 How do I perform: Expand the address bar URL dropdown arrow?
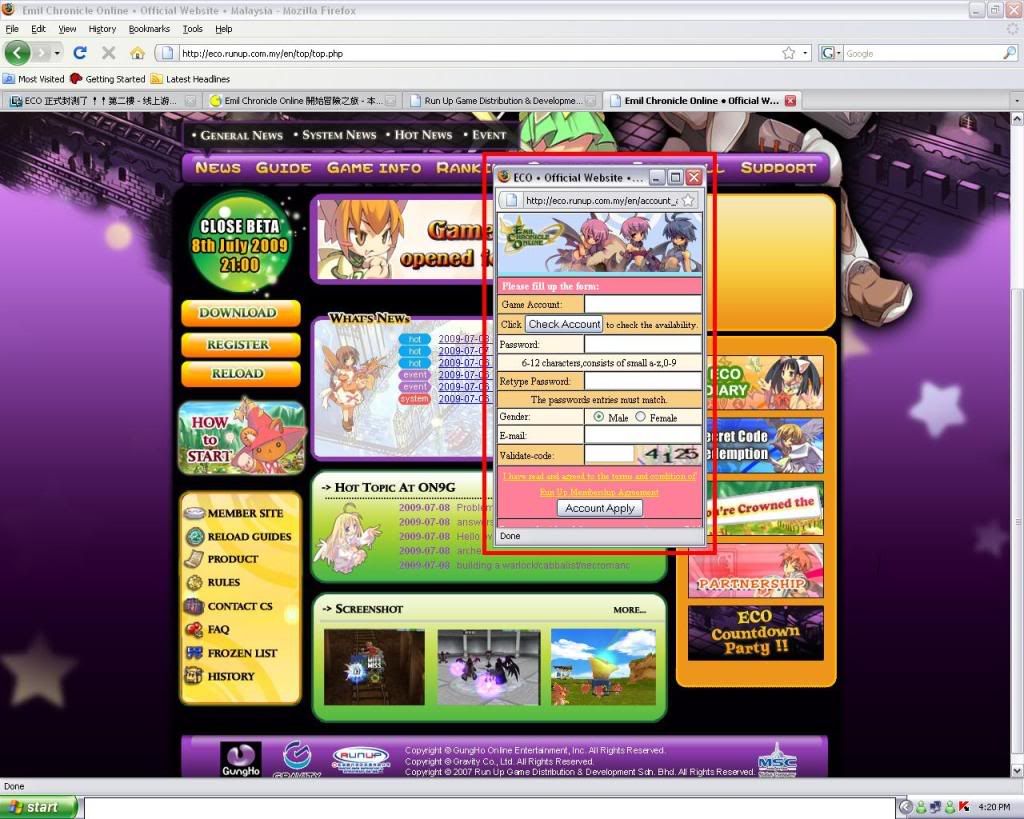tap(805, 53)
